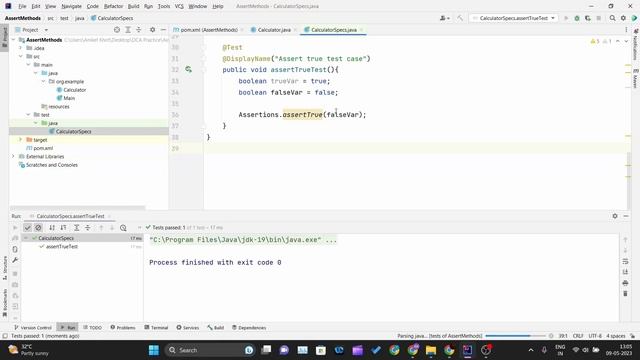Open the Build tool window
Screen dimensions: 640x360
(x=216, y=327)
